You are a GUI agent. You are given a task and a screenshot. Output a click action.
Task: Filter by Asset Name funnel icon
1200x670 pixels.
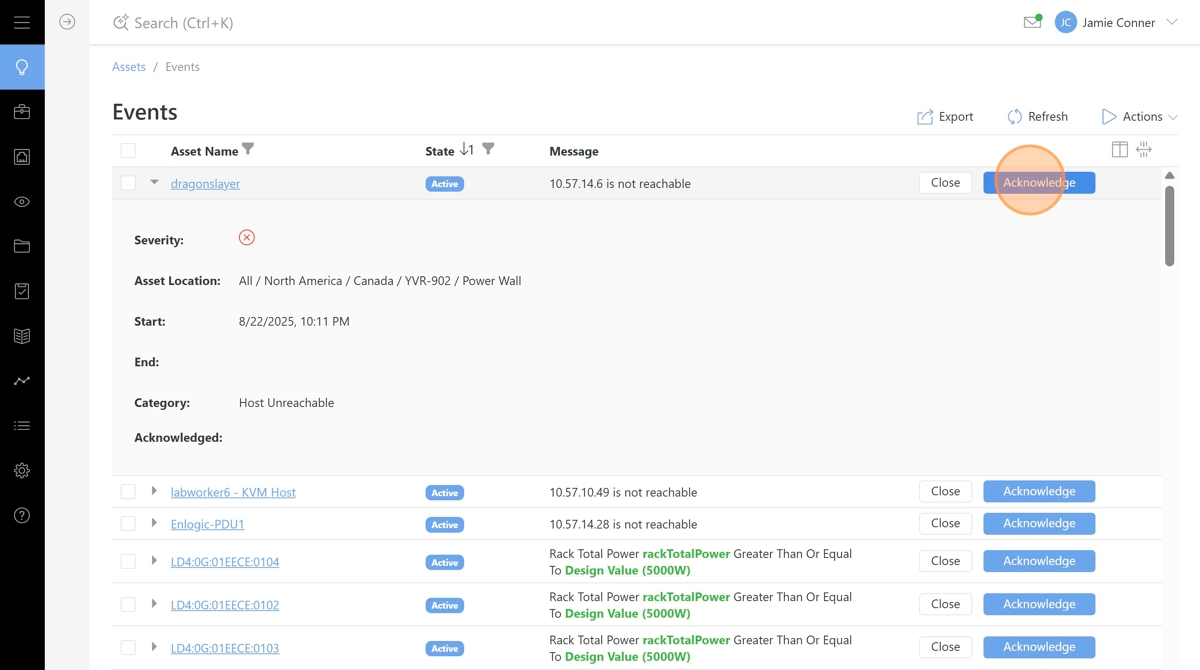click(248, 150)
